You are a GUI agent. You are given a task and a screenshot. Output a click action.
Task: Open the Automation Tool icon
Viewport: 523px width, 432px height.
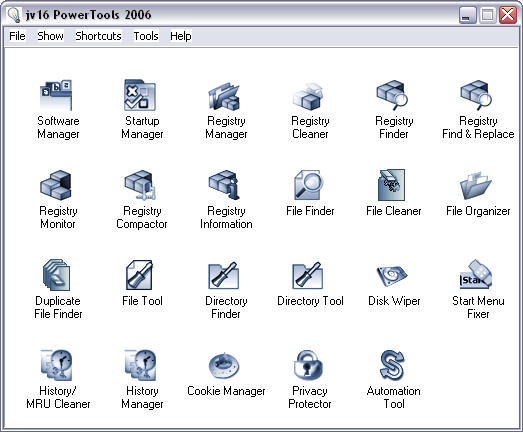tap(392, 365)
